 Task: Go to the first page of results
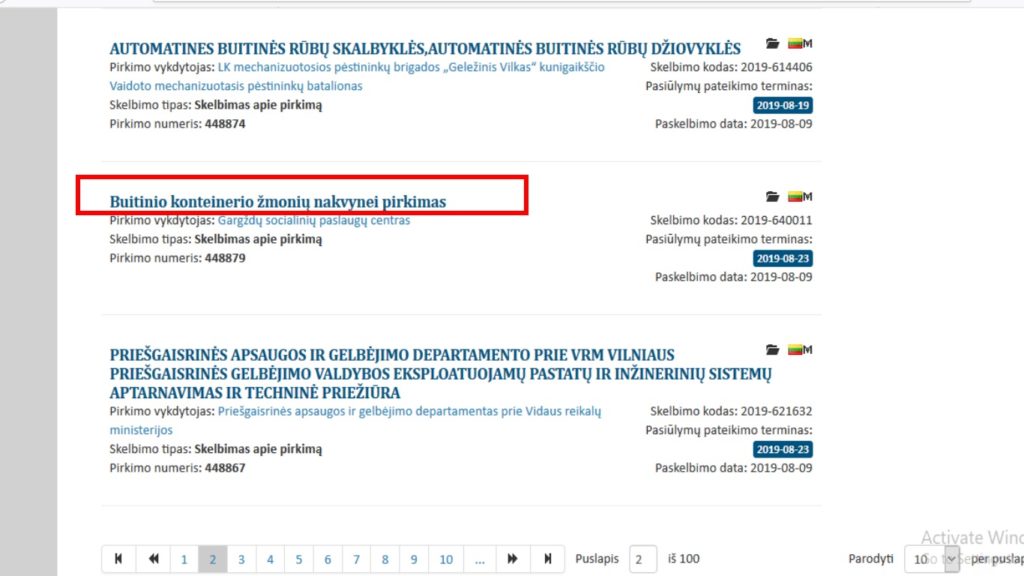point(118,559)
